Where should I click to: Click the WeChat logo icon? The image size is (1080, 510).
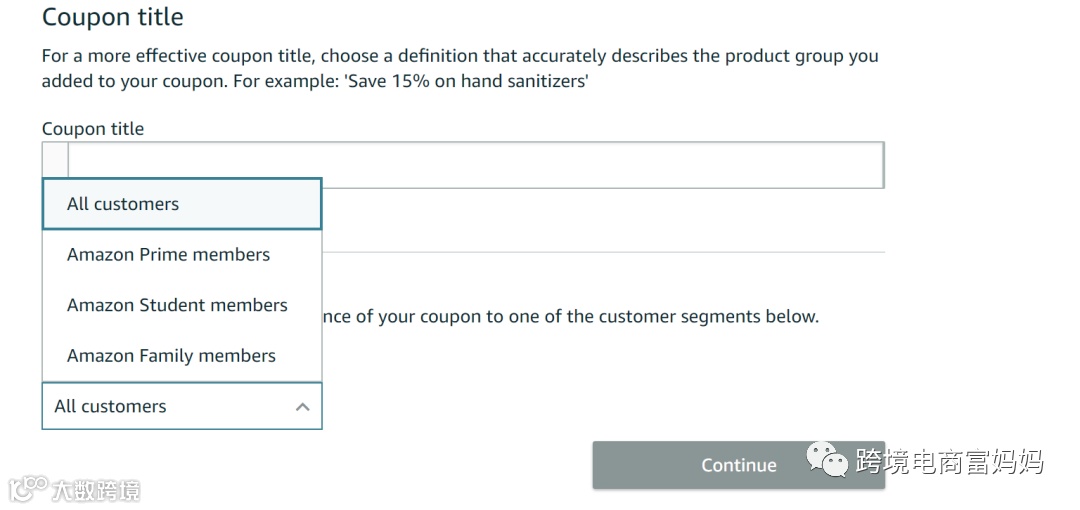coord(827,459)
